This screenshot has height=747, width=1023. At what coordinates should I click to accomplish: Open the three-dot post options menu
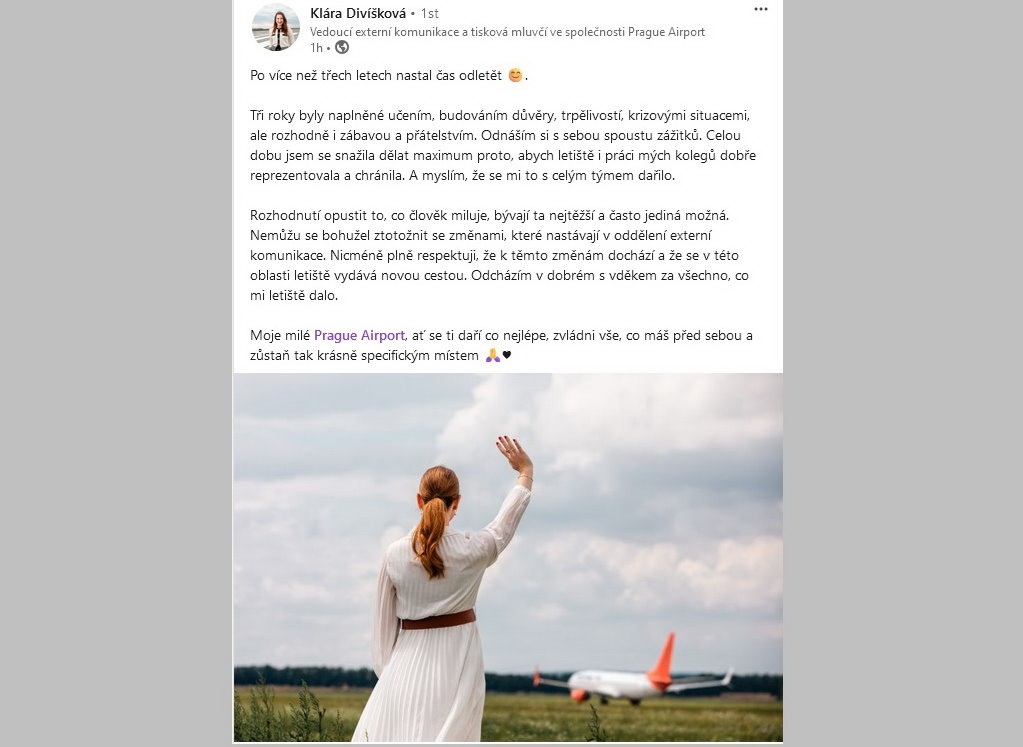pos(761,10)
